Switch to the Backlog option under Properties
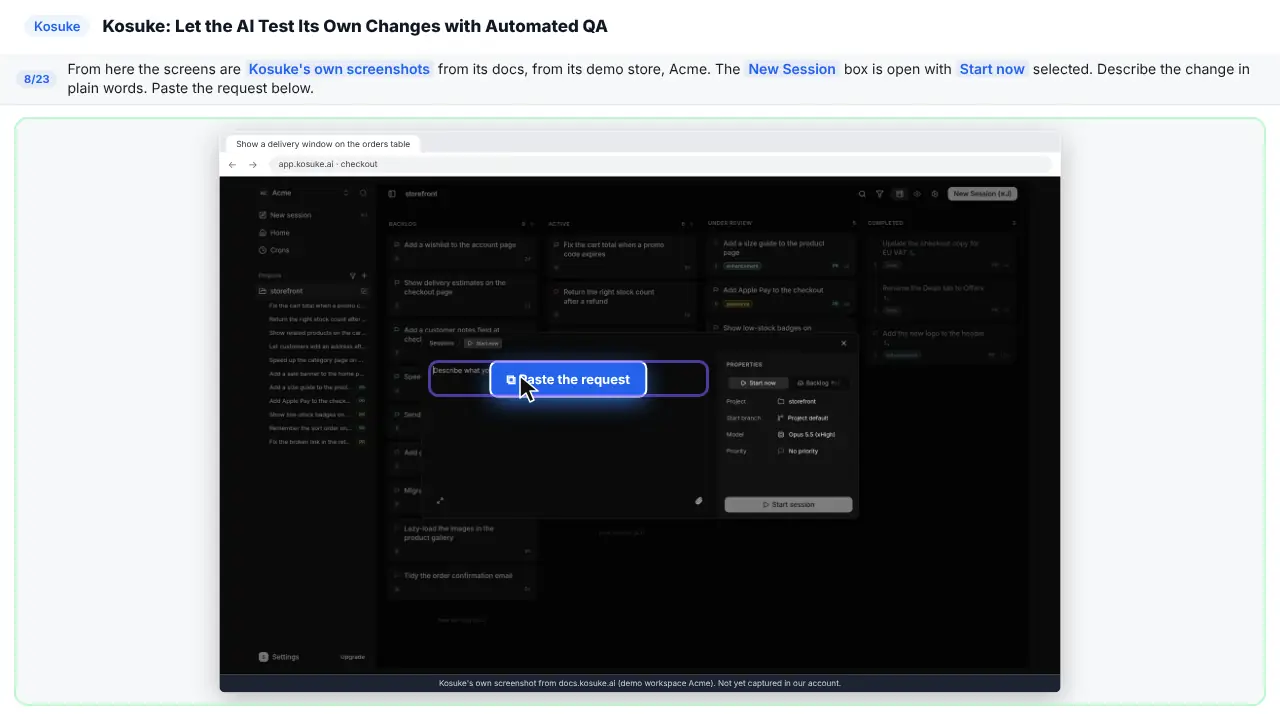This screenshot has width=1280, height=720. [818, 383]
